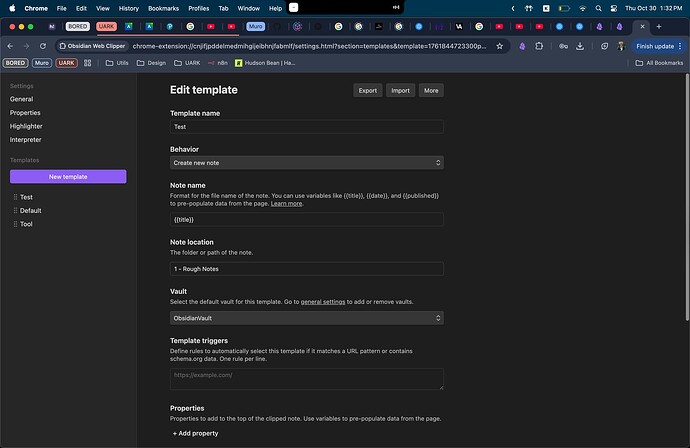Click the browser back arrow
The width and height of the screenshot is (690, 448).
coord(10,46)
